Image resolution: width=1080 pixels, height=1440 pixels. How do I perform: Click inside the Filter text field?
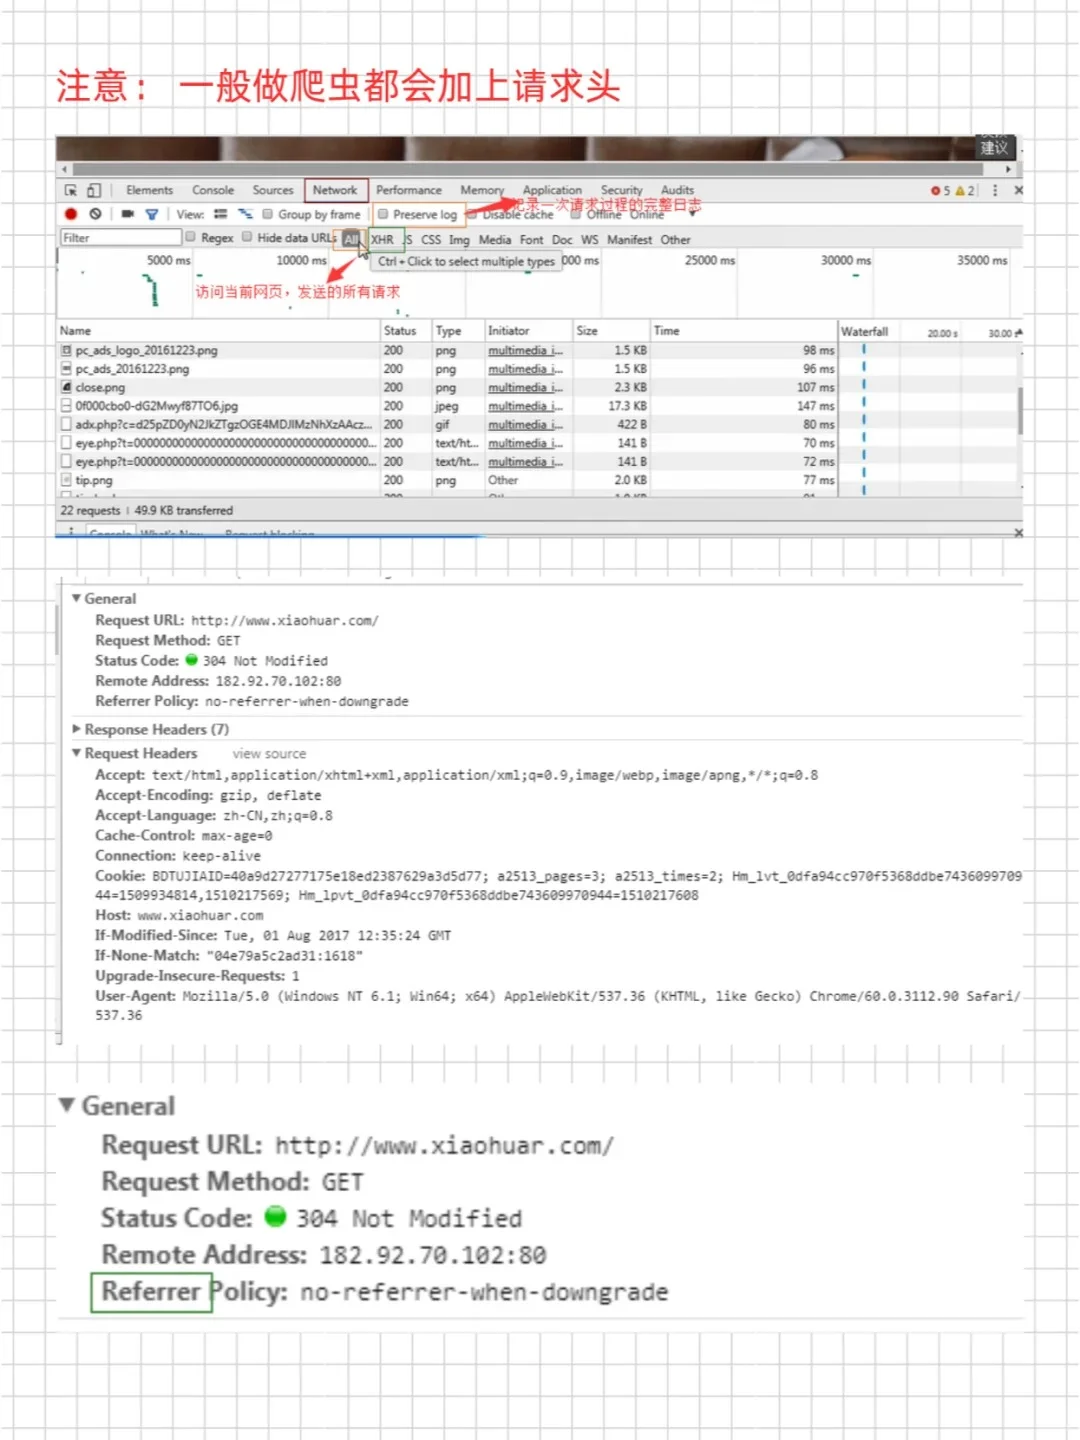[x=121, y=238]
